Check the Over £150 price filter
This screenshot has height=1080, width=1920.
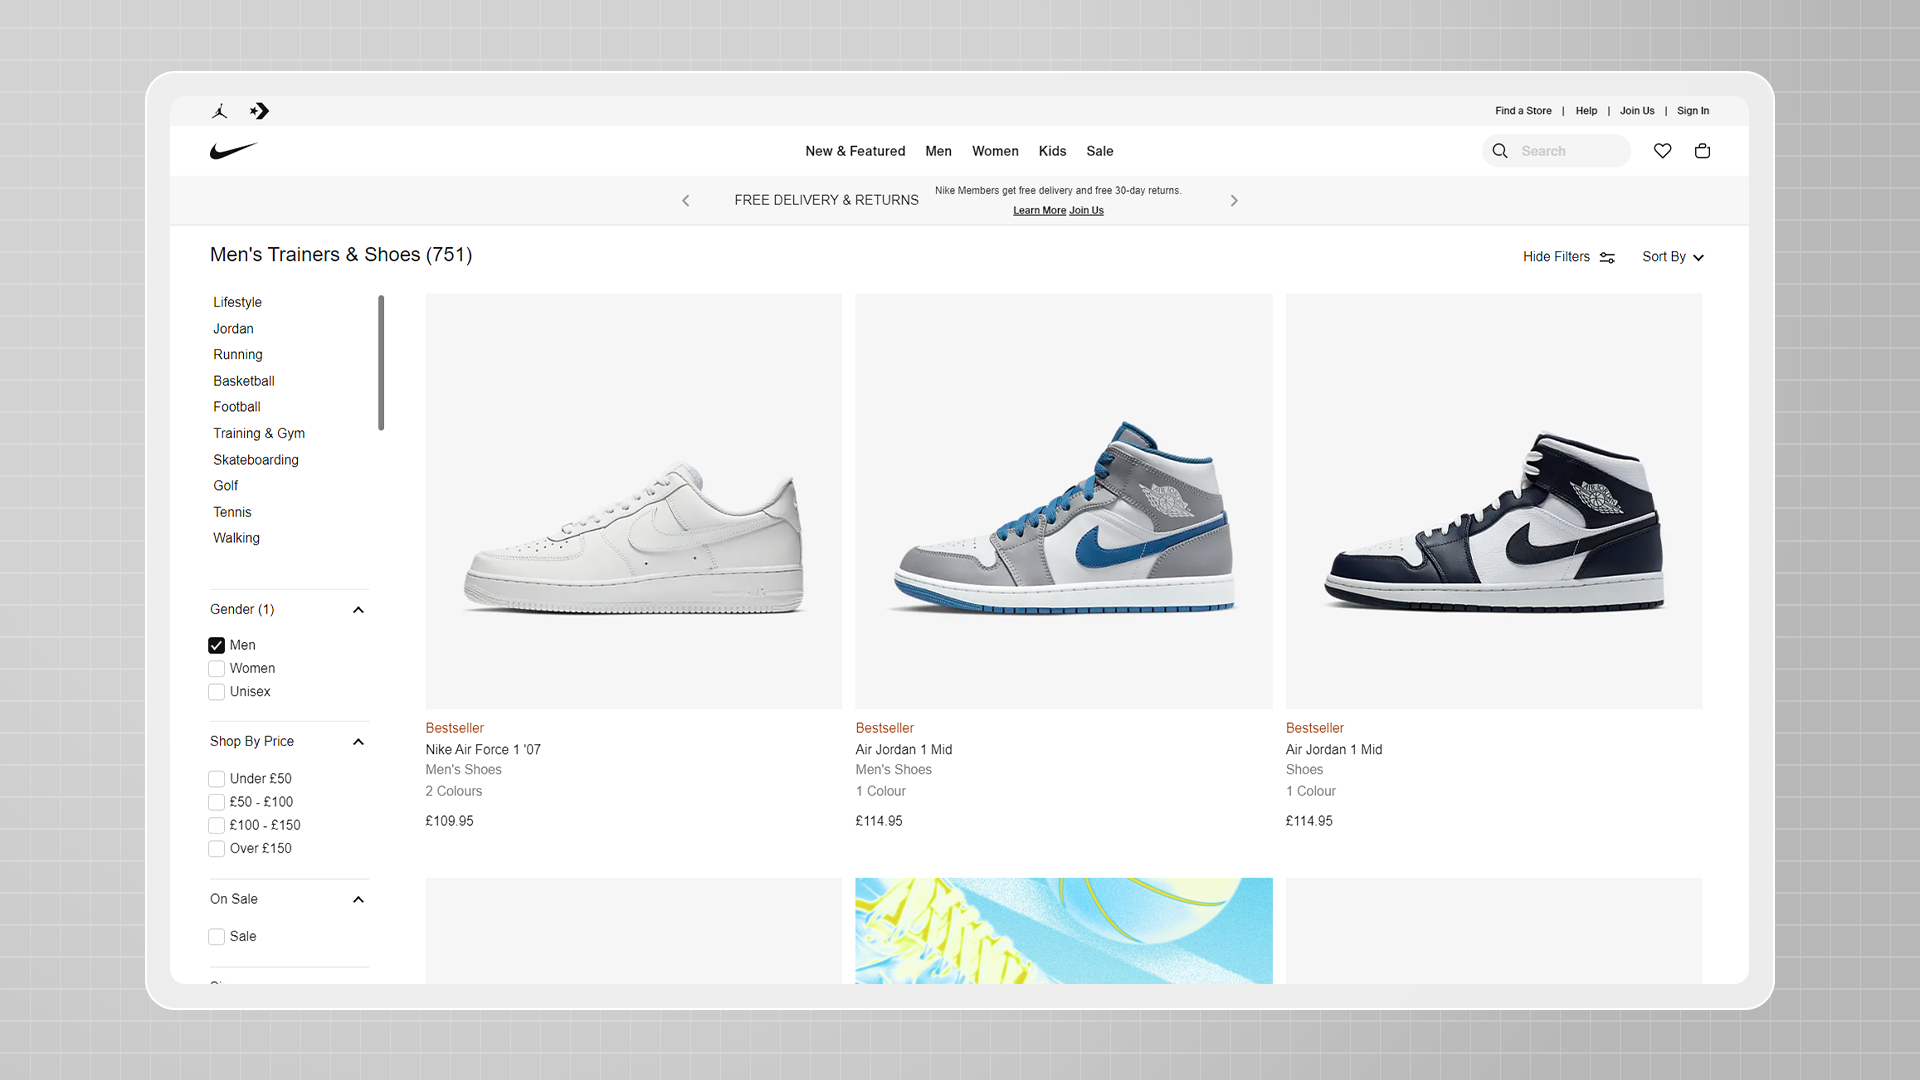[x=217, y=849]
